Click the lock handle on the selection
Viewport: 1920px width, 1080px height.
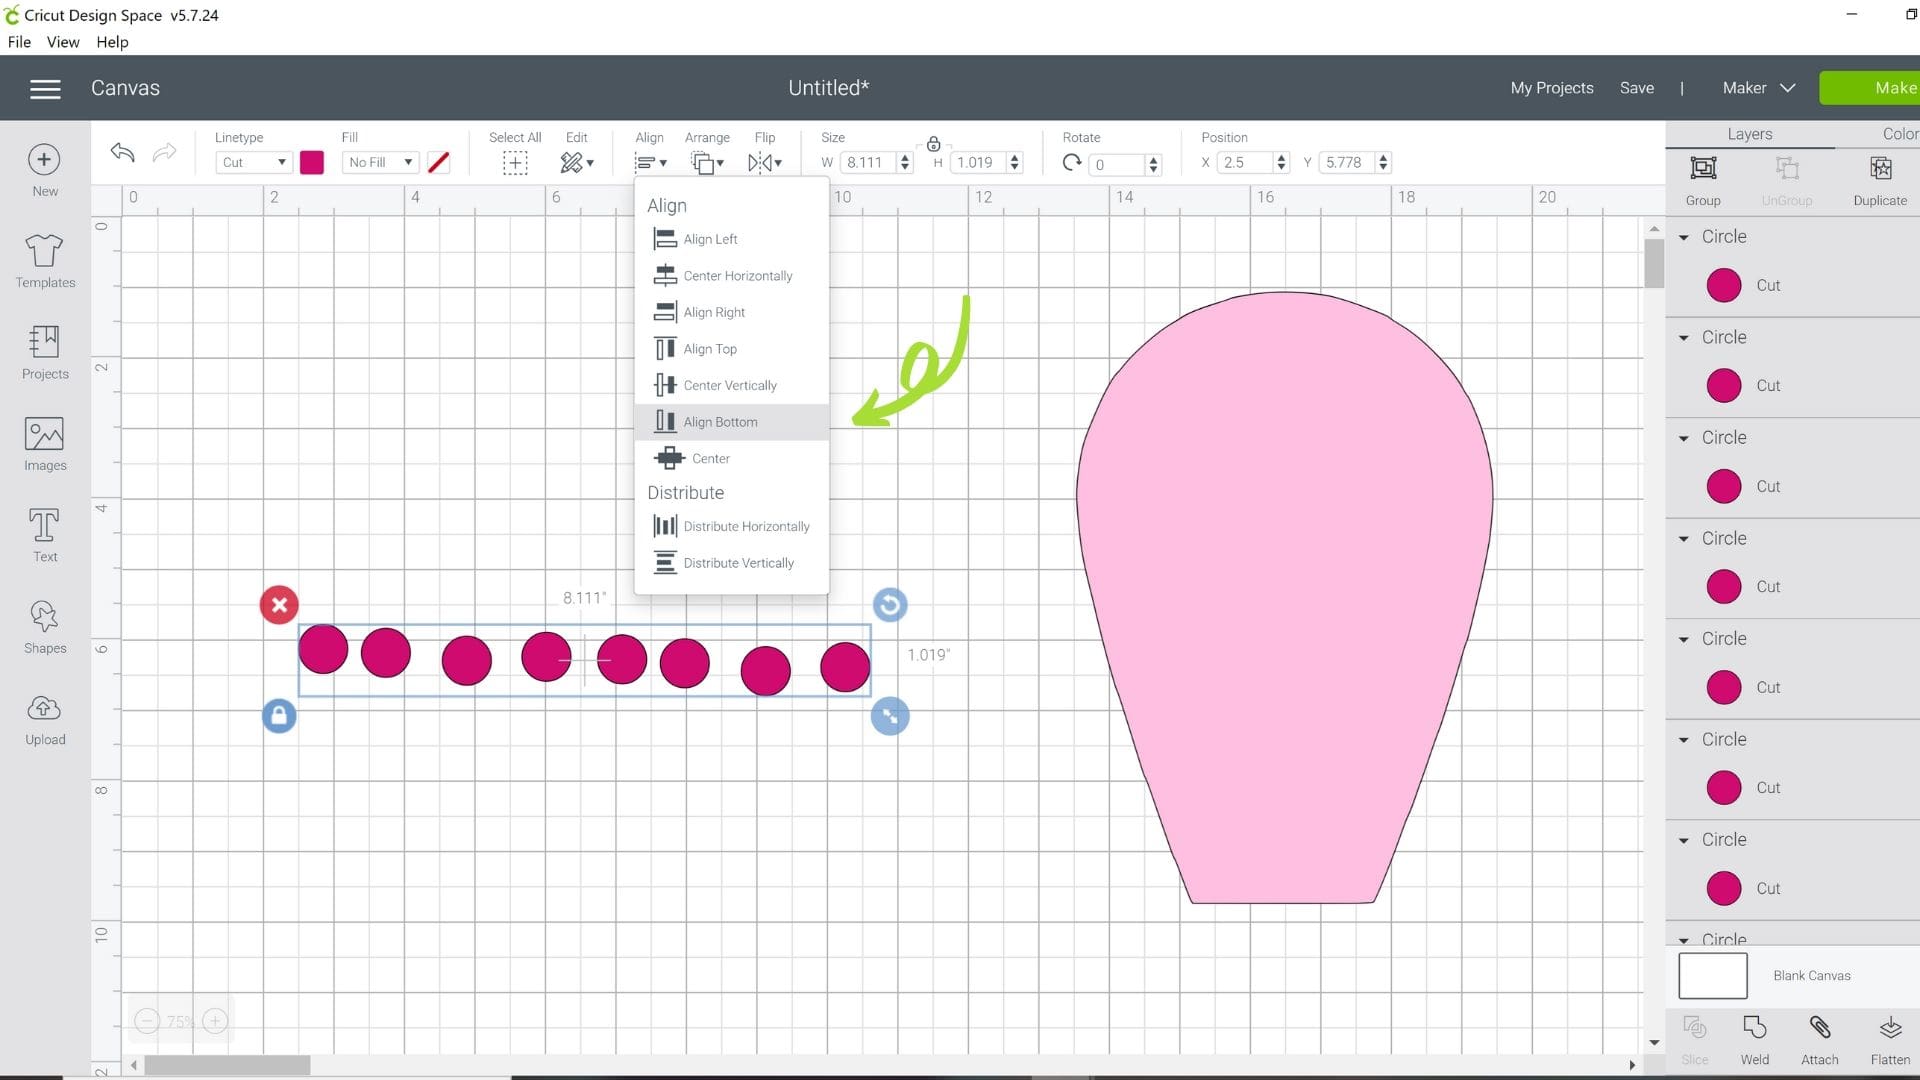(x=279, y=716)
